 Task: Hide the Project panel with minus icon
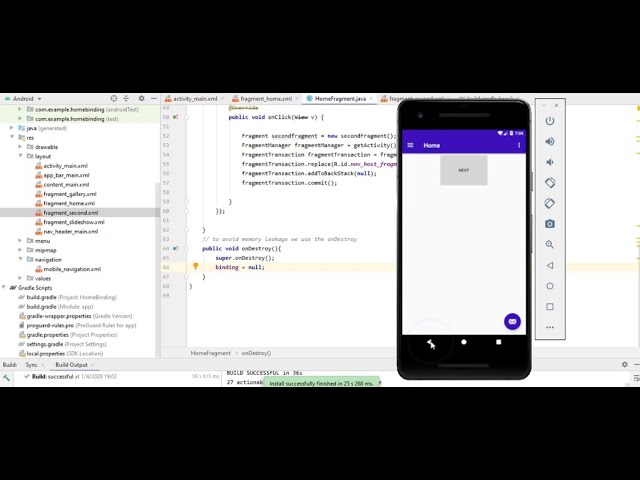click(x=153, y=98)
